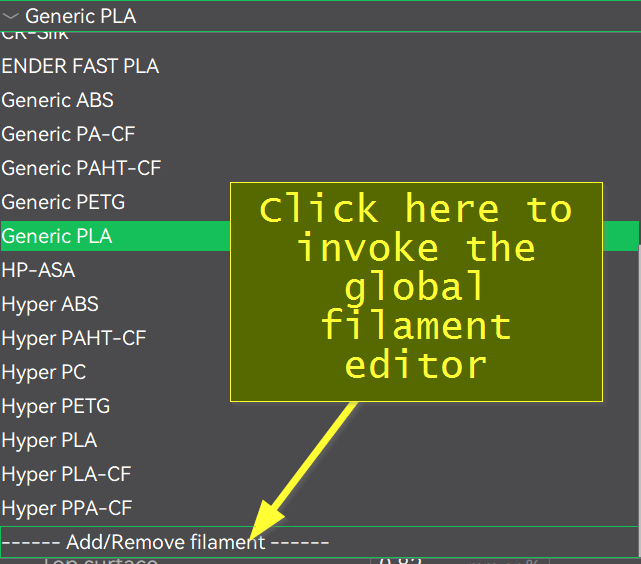Choose Hyper PPA-CF from the dropdown
This screenshot has width=641, height=564.
point(66,508)
